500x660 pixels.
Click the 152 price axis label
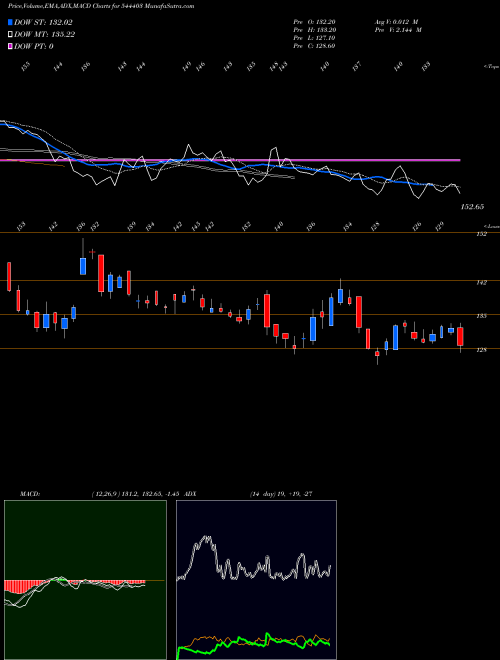click(481, 234)
